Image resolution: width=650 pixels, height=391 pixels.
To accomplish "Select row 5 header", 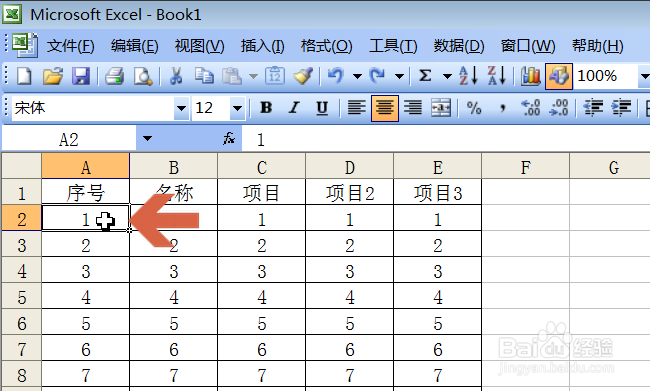I will [x=22, y=296].
